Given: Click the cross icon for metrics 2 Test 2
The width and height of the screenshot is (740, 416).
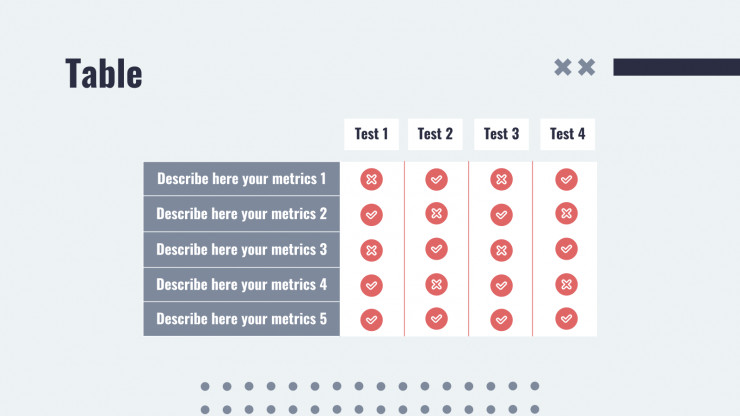Looking at the screenshot, I should (x=436, y=213).
